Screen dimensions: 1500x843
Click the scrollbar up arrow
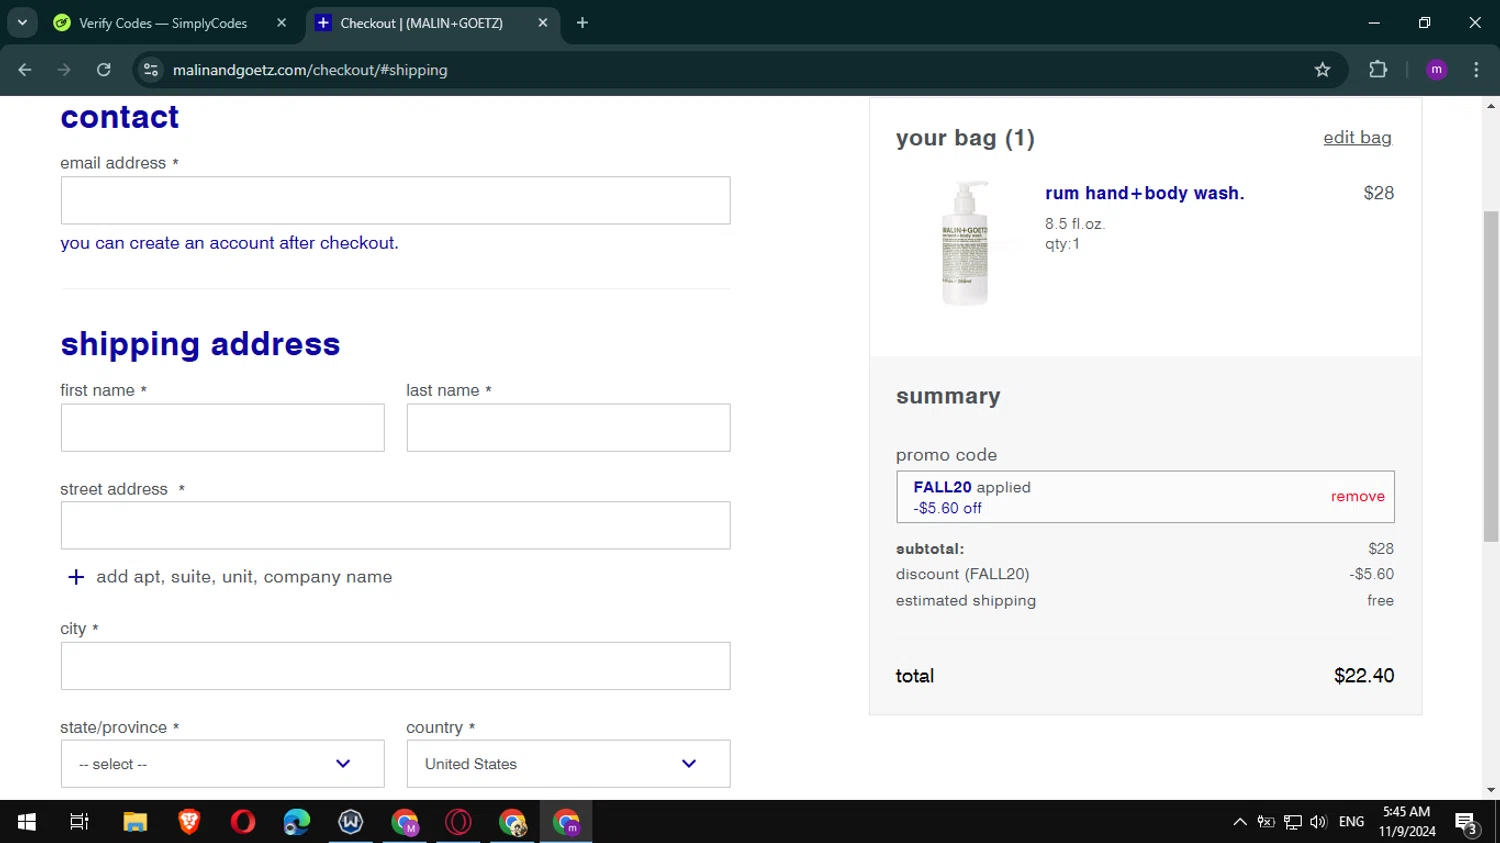coord(1491,105)
